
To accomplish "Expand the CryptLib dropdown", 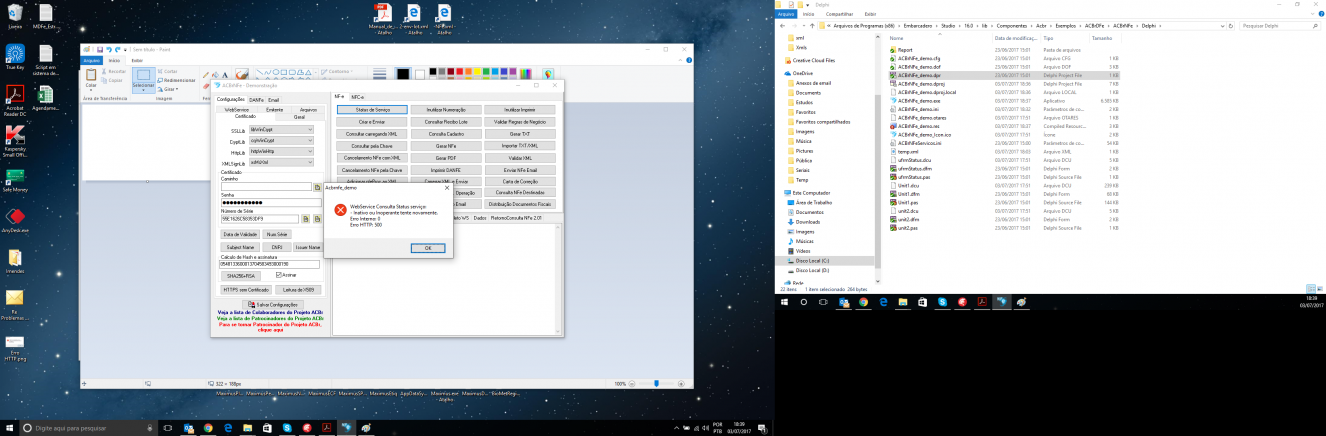I will click(x=282, y=141).
